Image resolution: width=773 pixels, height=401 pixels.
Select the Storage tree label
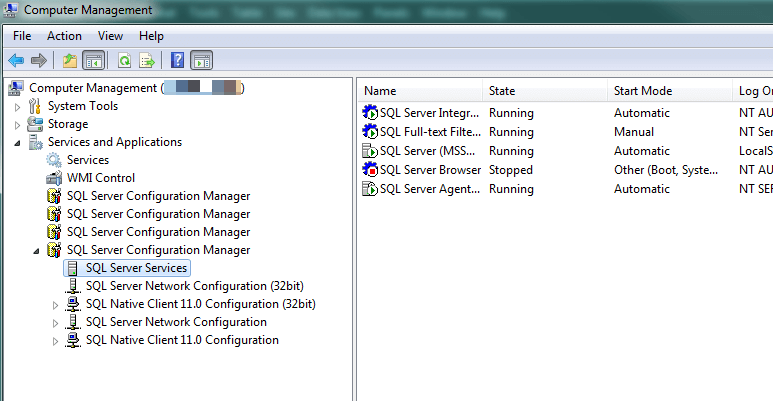click(x=68, y=124)
